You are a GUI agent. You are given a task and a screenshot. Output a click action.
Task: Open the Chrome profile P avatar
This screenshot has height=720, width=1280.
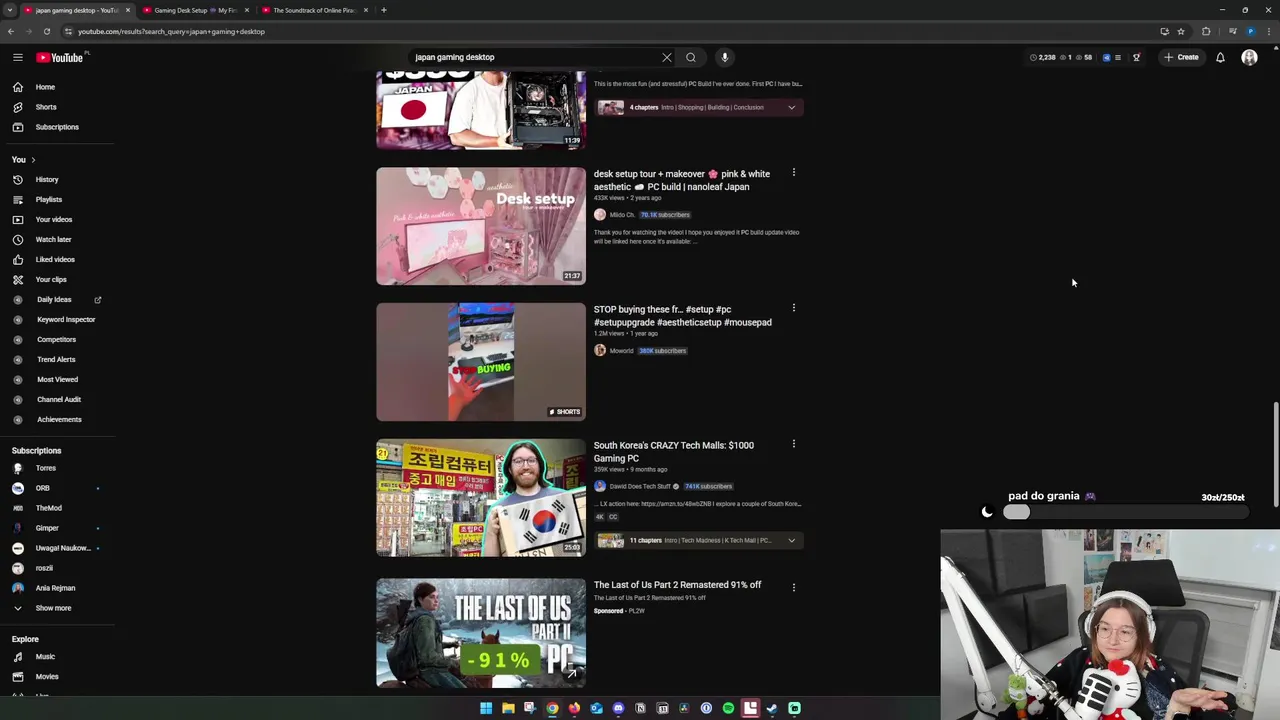tap(1250, 31)
